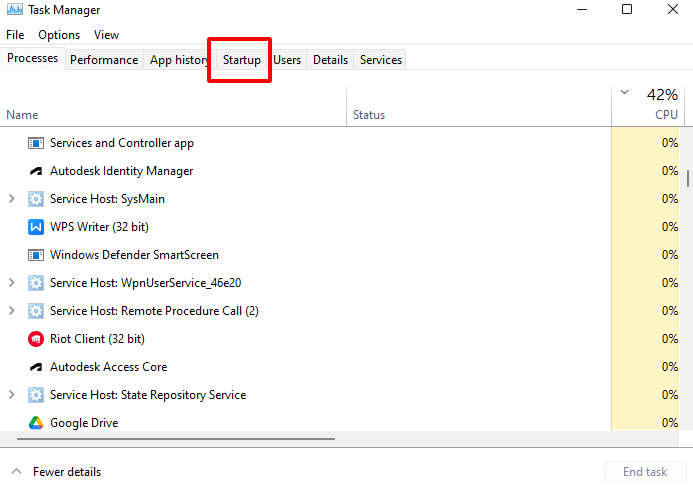This screenshot has width=693, height=492.
Task: Expand Service Host: Remote Procedure Call group
Action: (12, 311)
